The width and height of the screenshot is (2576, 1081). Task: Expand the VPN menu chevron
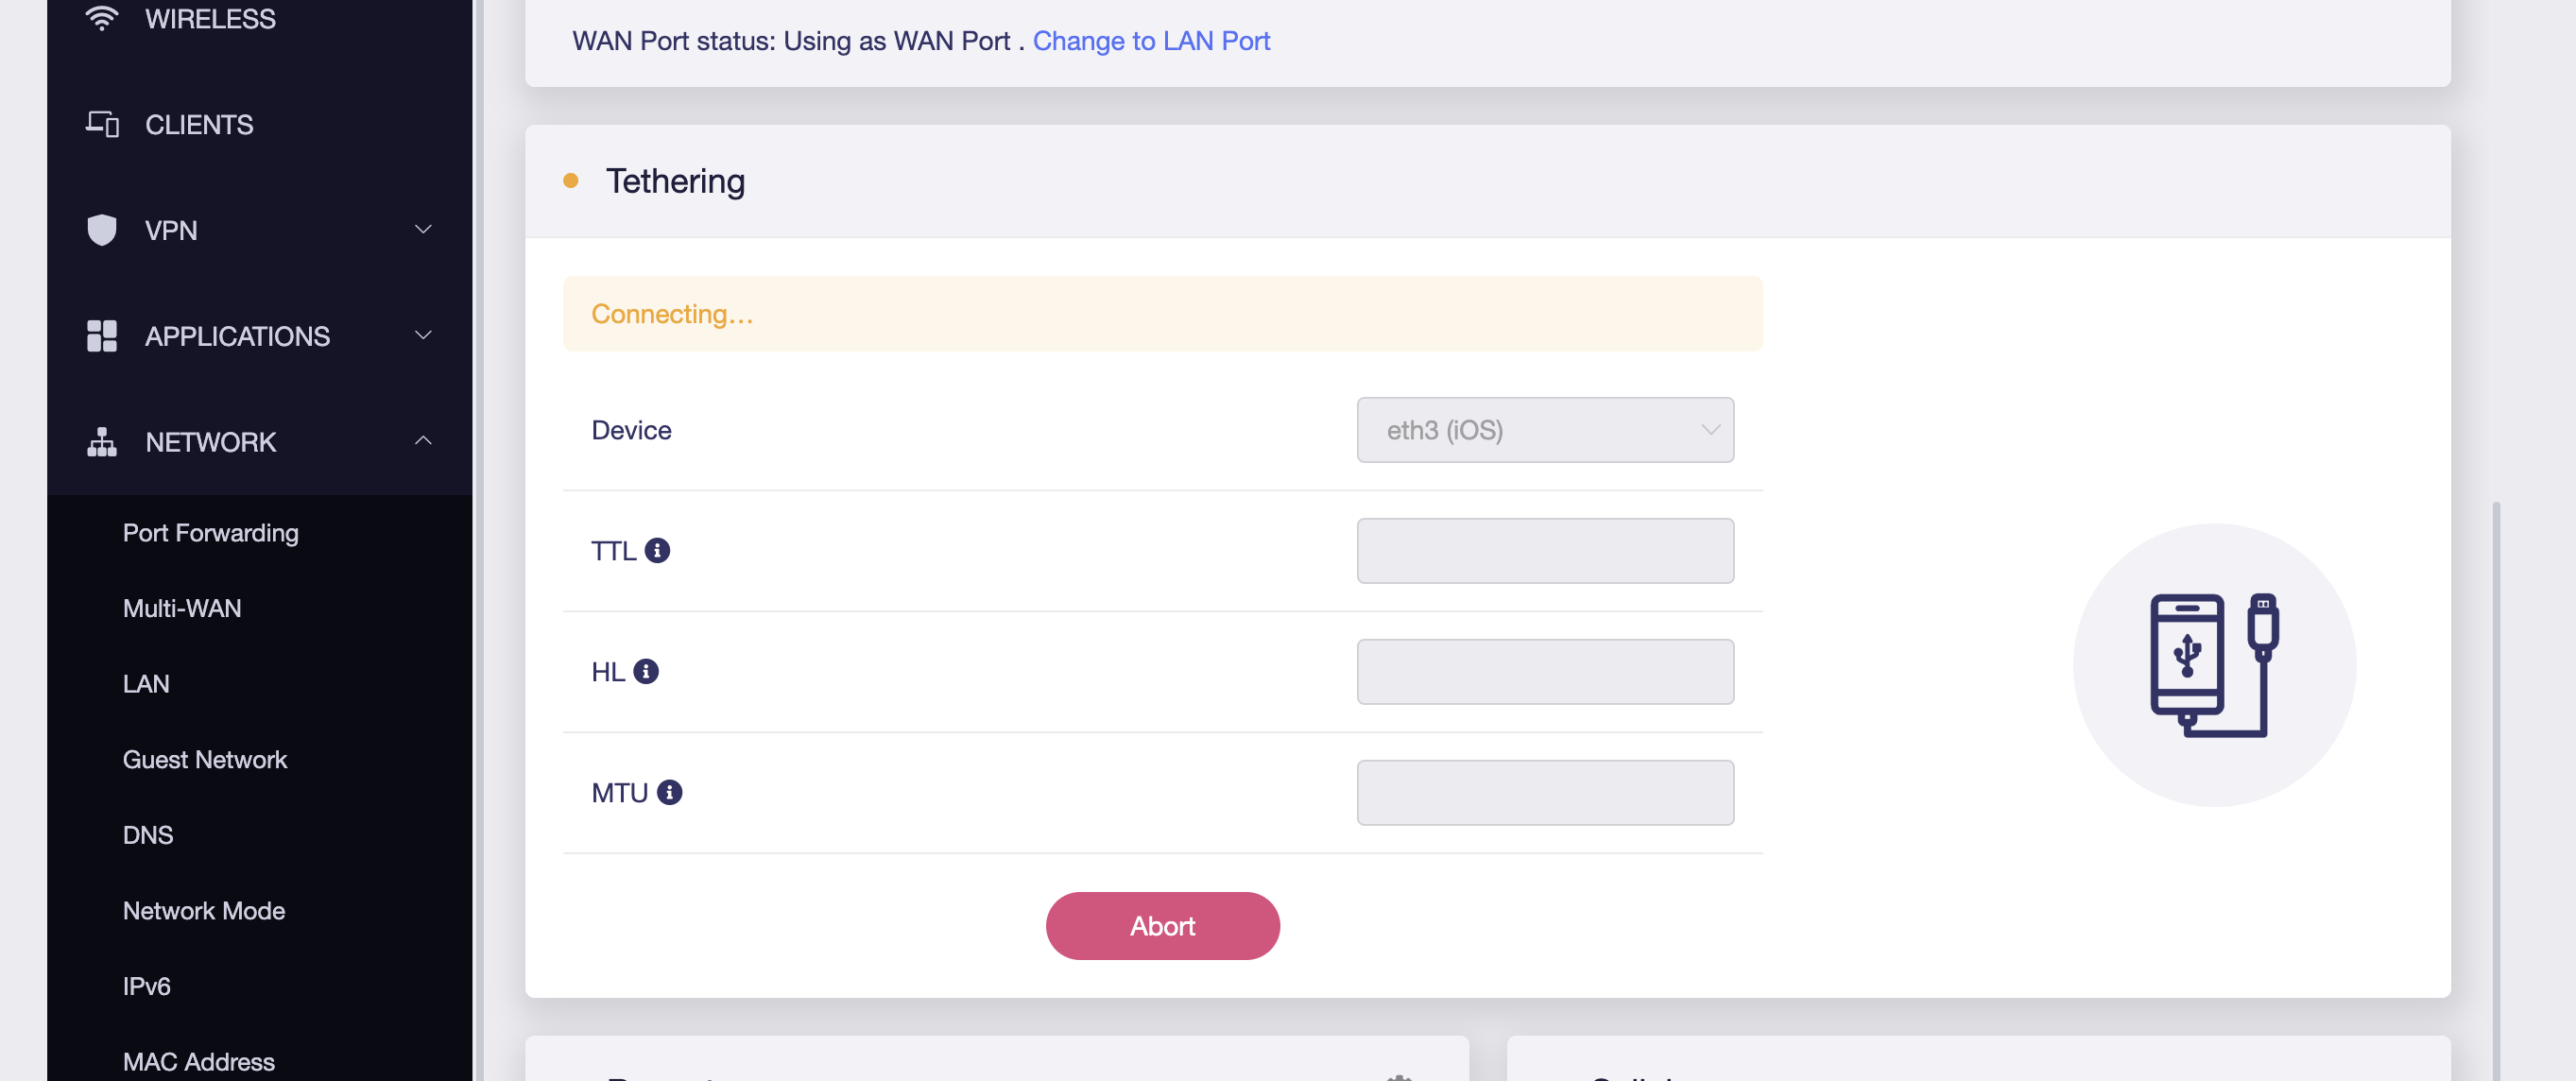coord(423,230)
